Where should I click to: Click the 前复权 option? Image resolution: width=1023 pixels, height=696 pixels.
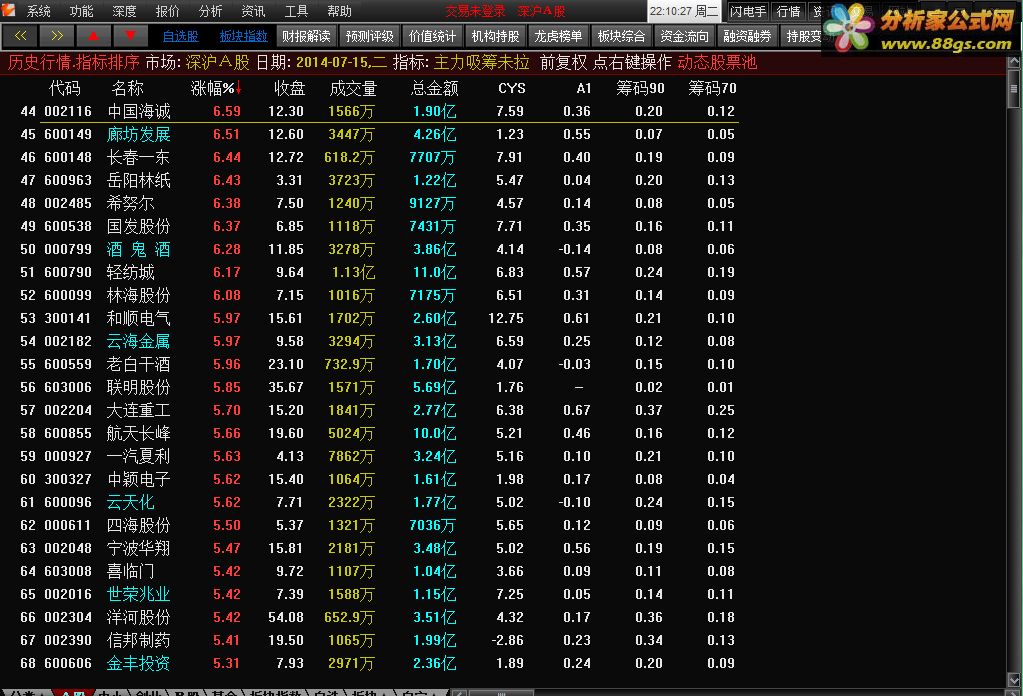564,63
